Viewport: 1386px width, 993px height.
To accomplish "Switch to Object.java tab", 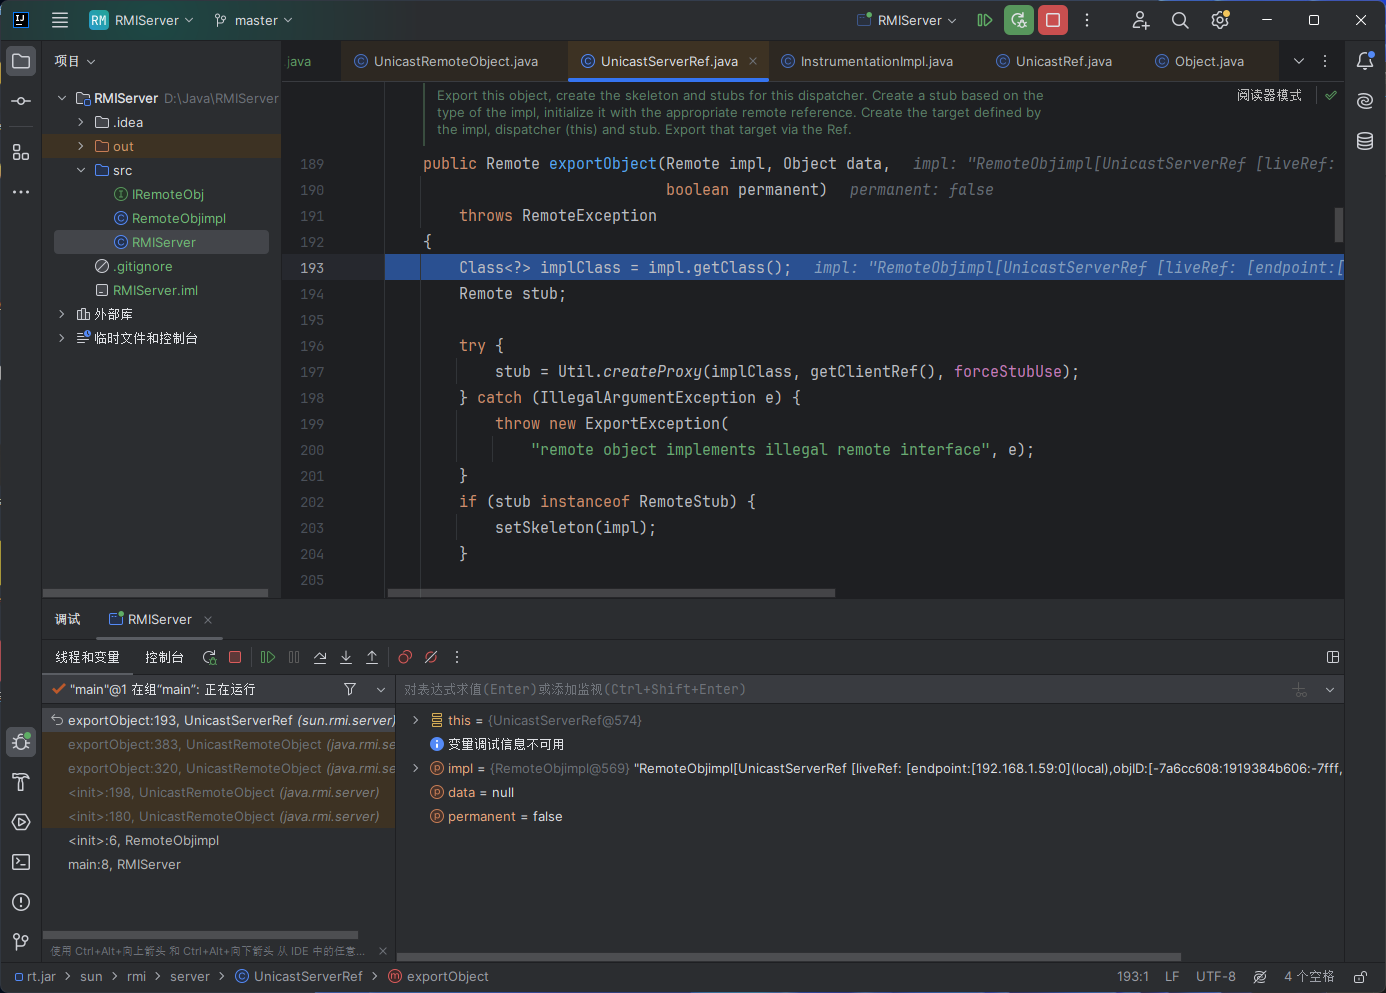I will pyautogui.click(x=1200, y=61).
